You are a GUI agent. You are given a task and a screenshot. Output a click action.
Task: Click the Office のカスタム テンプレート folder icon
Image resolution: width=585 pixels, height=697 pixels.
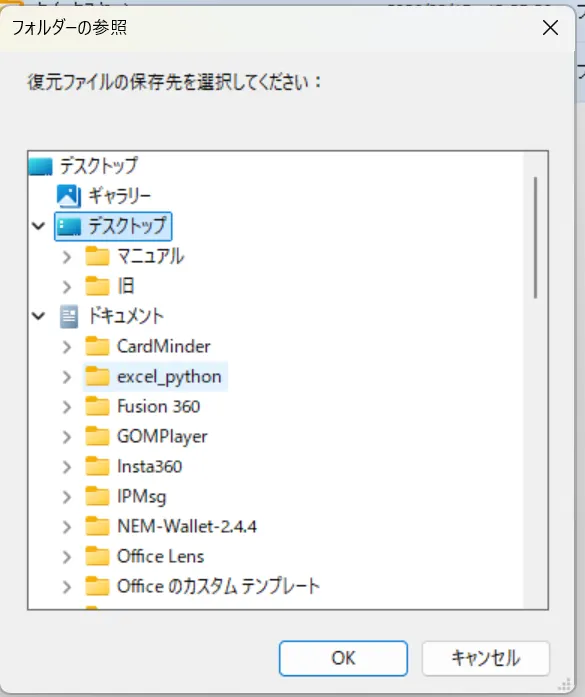click(97, 586)
